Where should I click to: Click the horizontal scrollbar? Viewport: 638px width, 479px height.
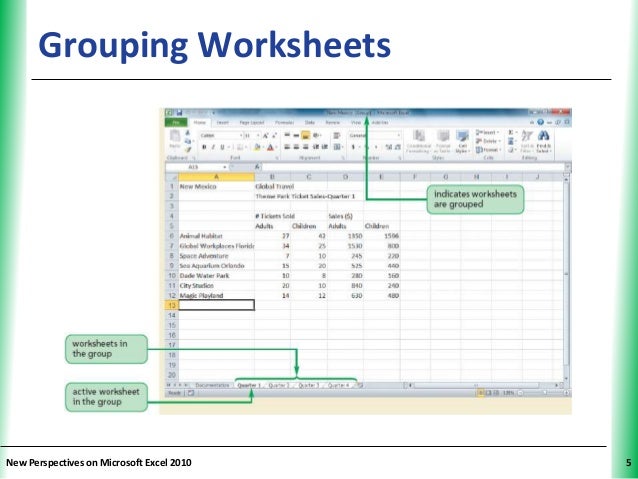[x=483, y=385]
